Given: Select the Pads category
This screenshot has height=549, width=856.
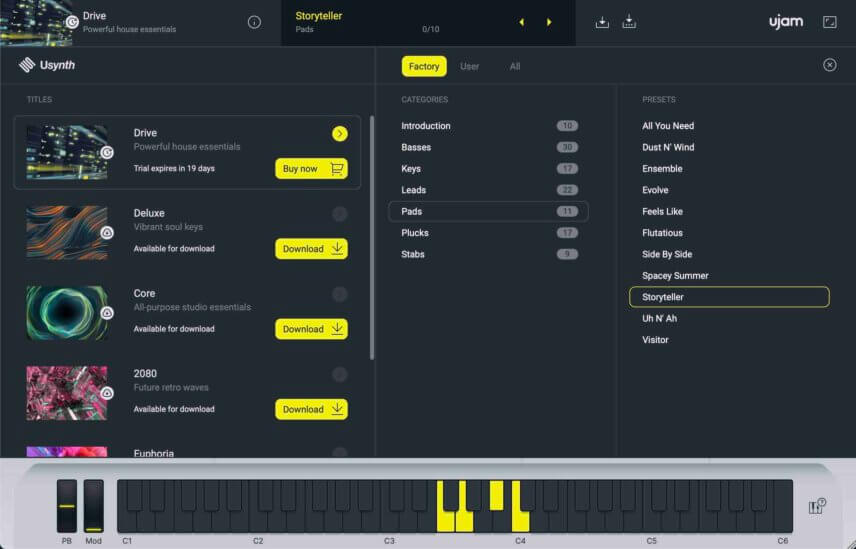Looking at the screenshot, I should pos(489,211).
